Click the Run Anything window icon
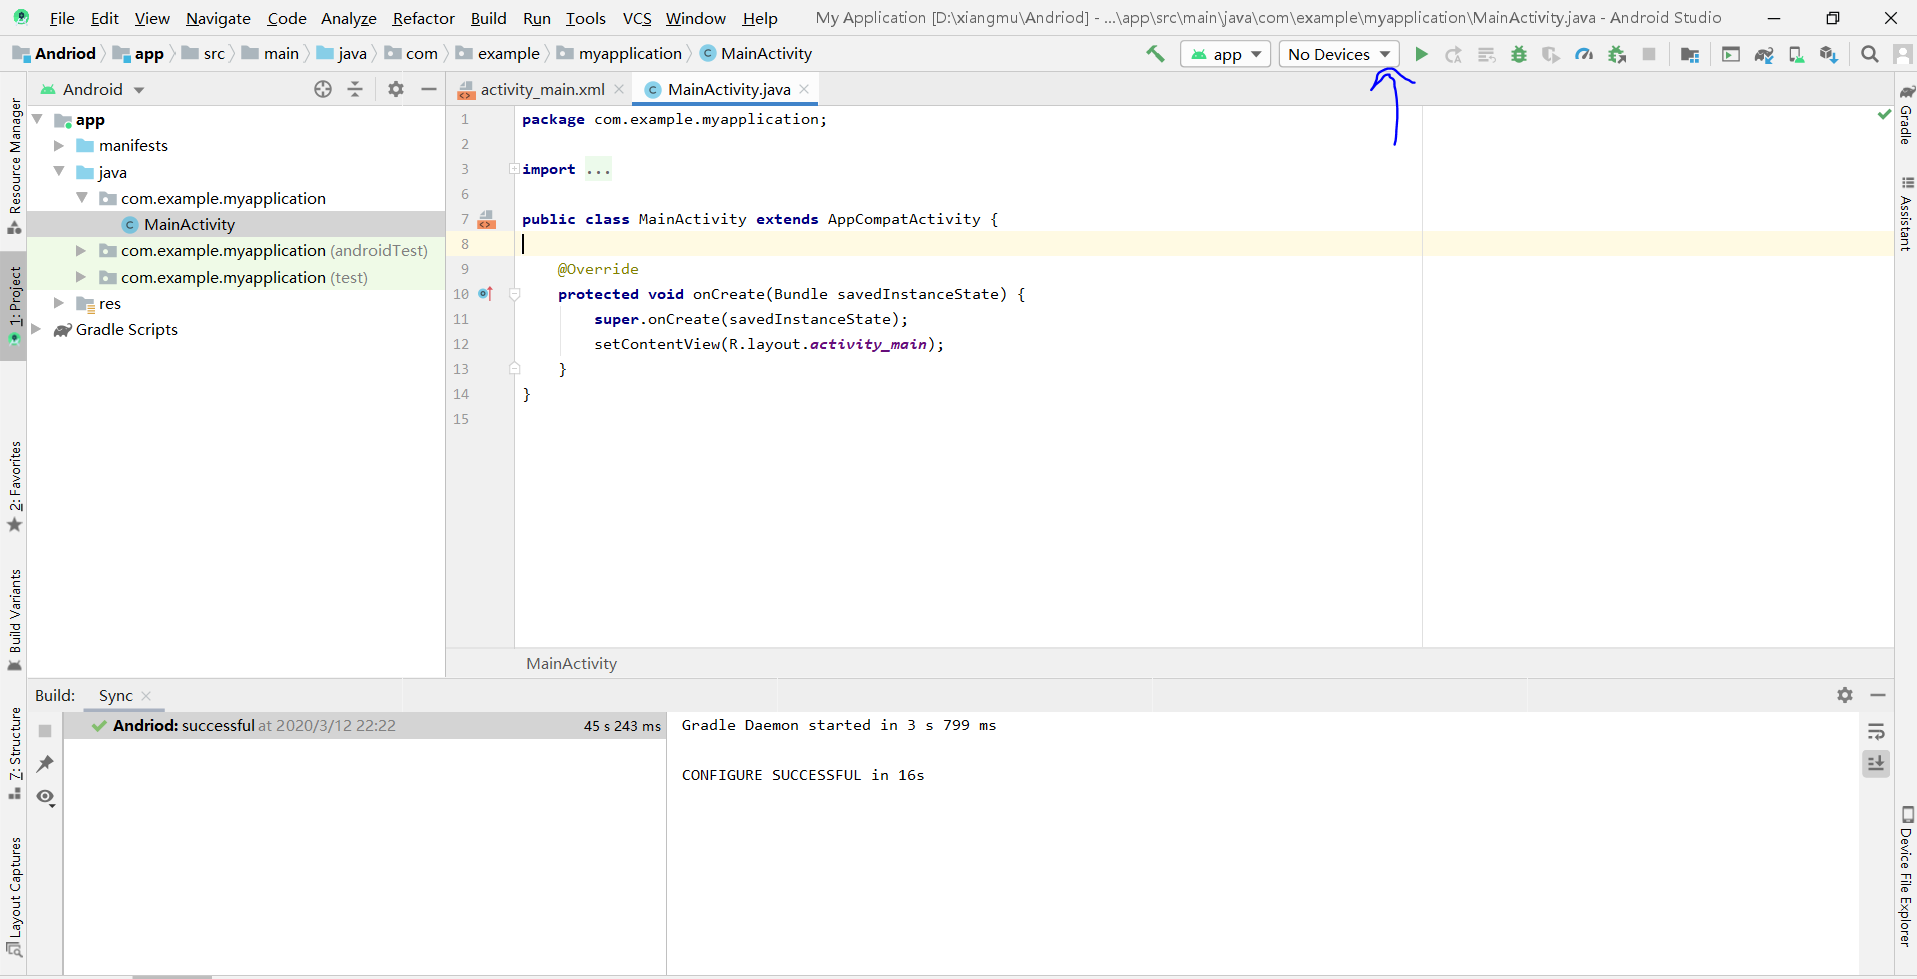 [1731, 54]
